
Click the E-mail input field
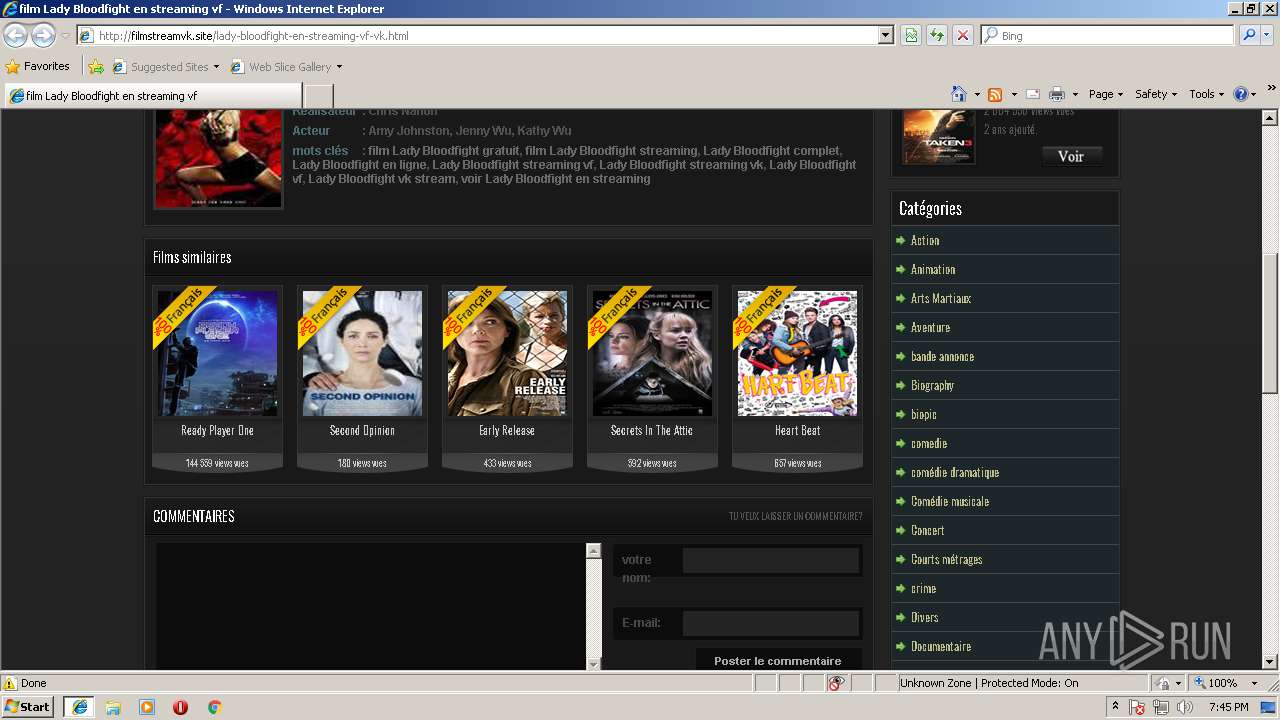[771, 624]
